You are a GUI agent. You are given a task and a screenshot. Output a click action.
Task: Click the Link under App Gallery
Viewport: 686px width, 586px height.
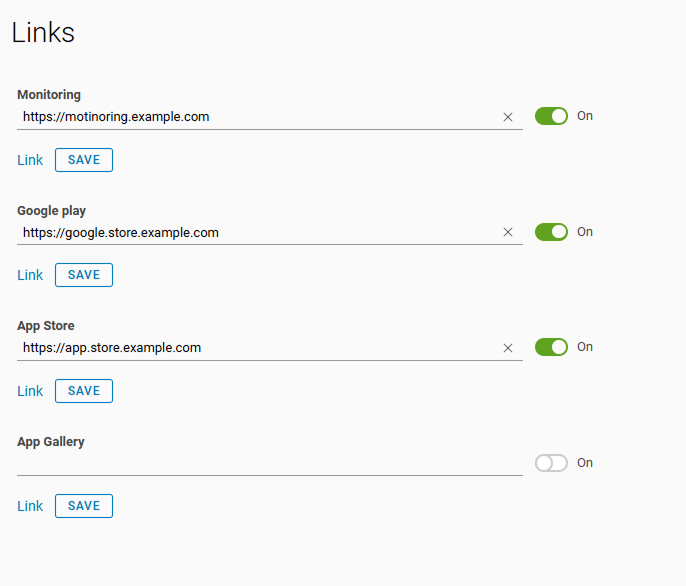(x=30, y=506)
